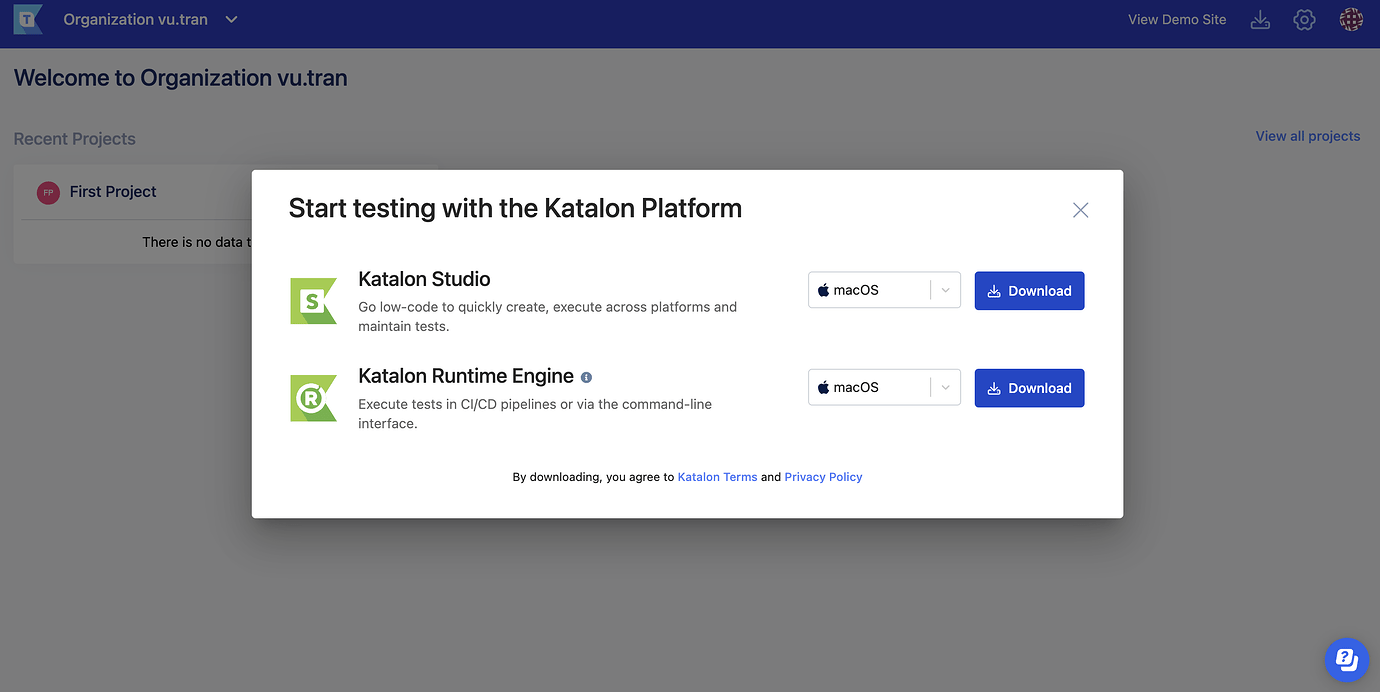Open the macOS dropdown for Katalon Runtime Engine
The width and height of the screenshot is (1380, 692).
tap(944, 387)
